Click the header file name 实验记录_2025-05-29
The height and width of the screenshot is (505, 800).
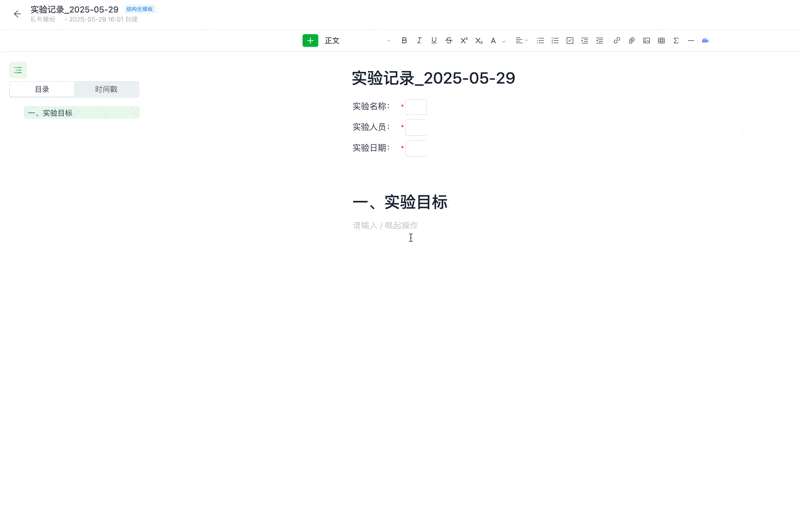74,9
